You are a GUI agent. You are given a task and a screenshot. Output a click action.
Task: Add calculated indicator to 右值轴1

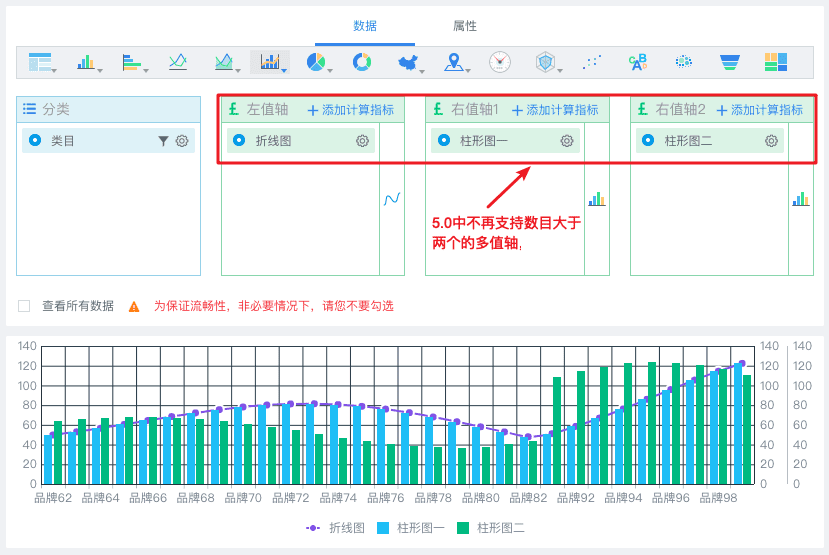(x=555, y=109)
